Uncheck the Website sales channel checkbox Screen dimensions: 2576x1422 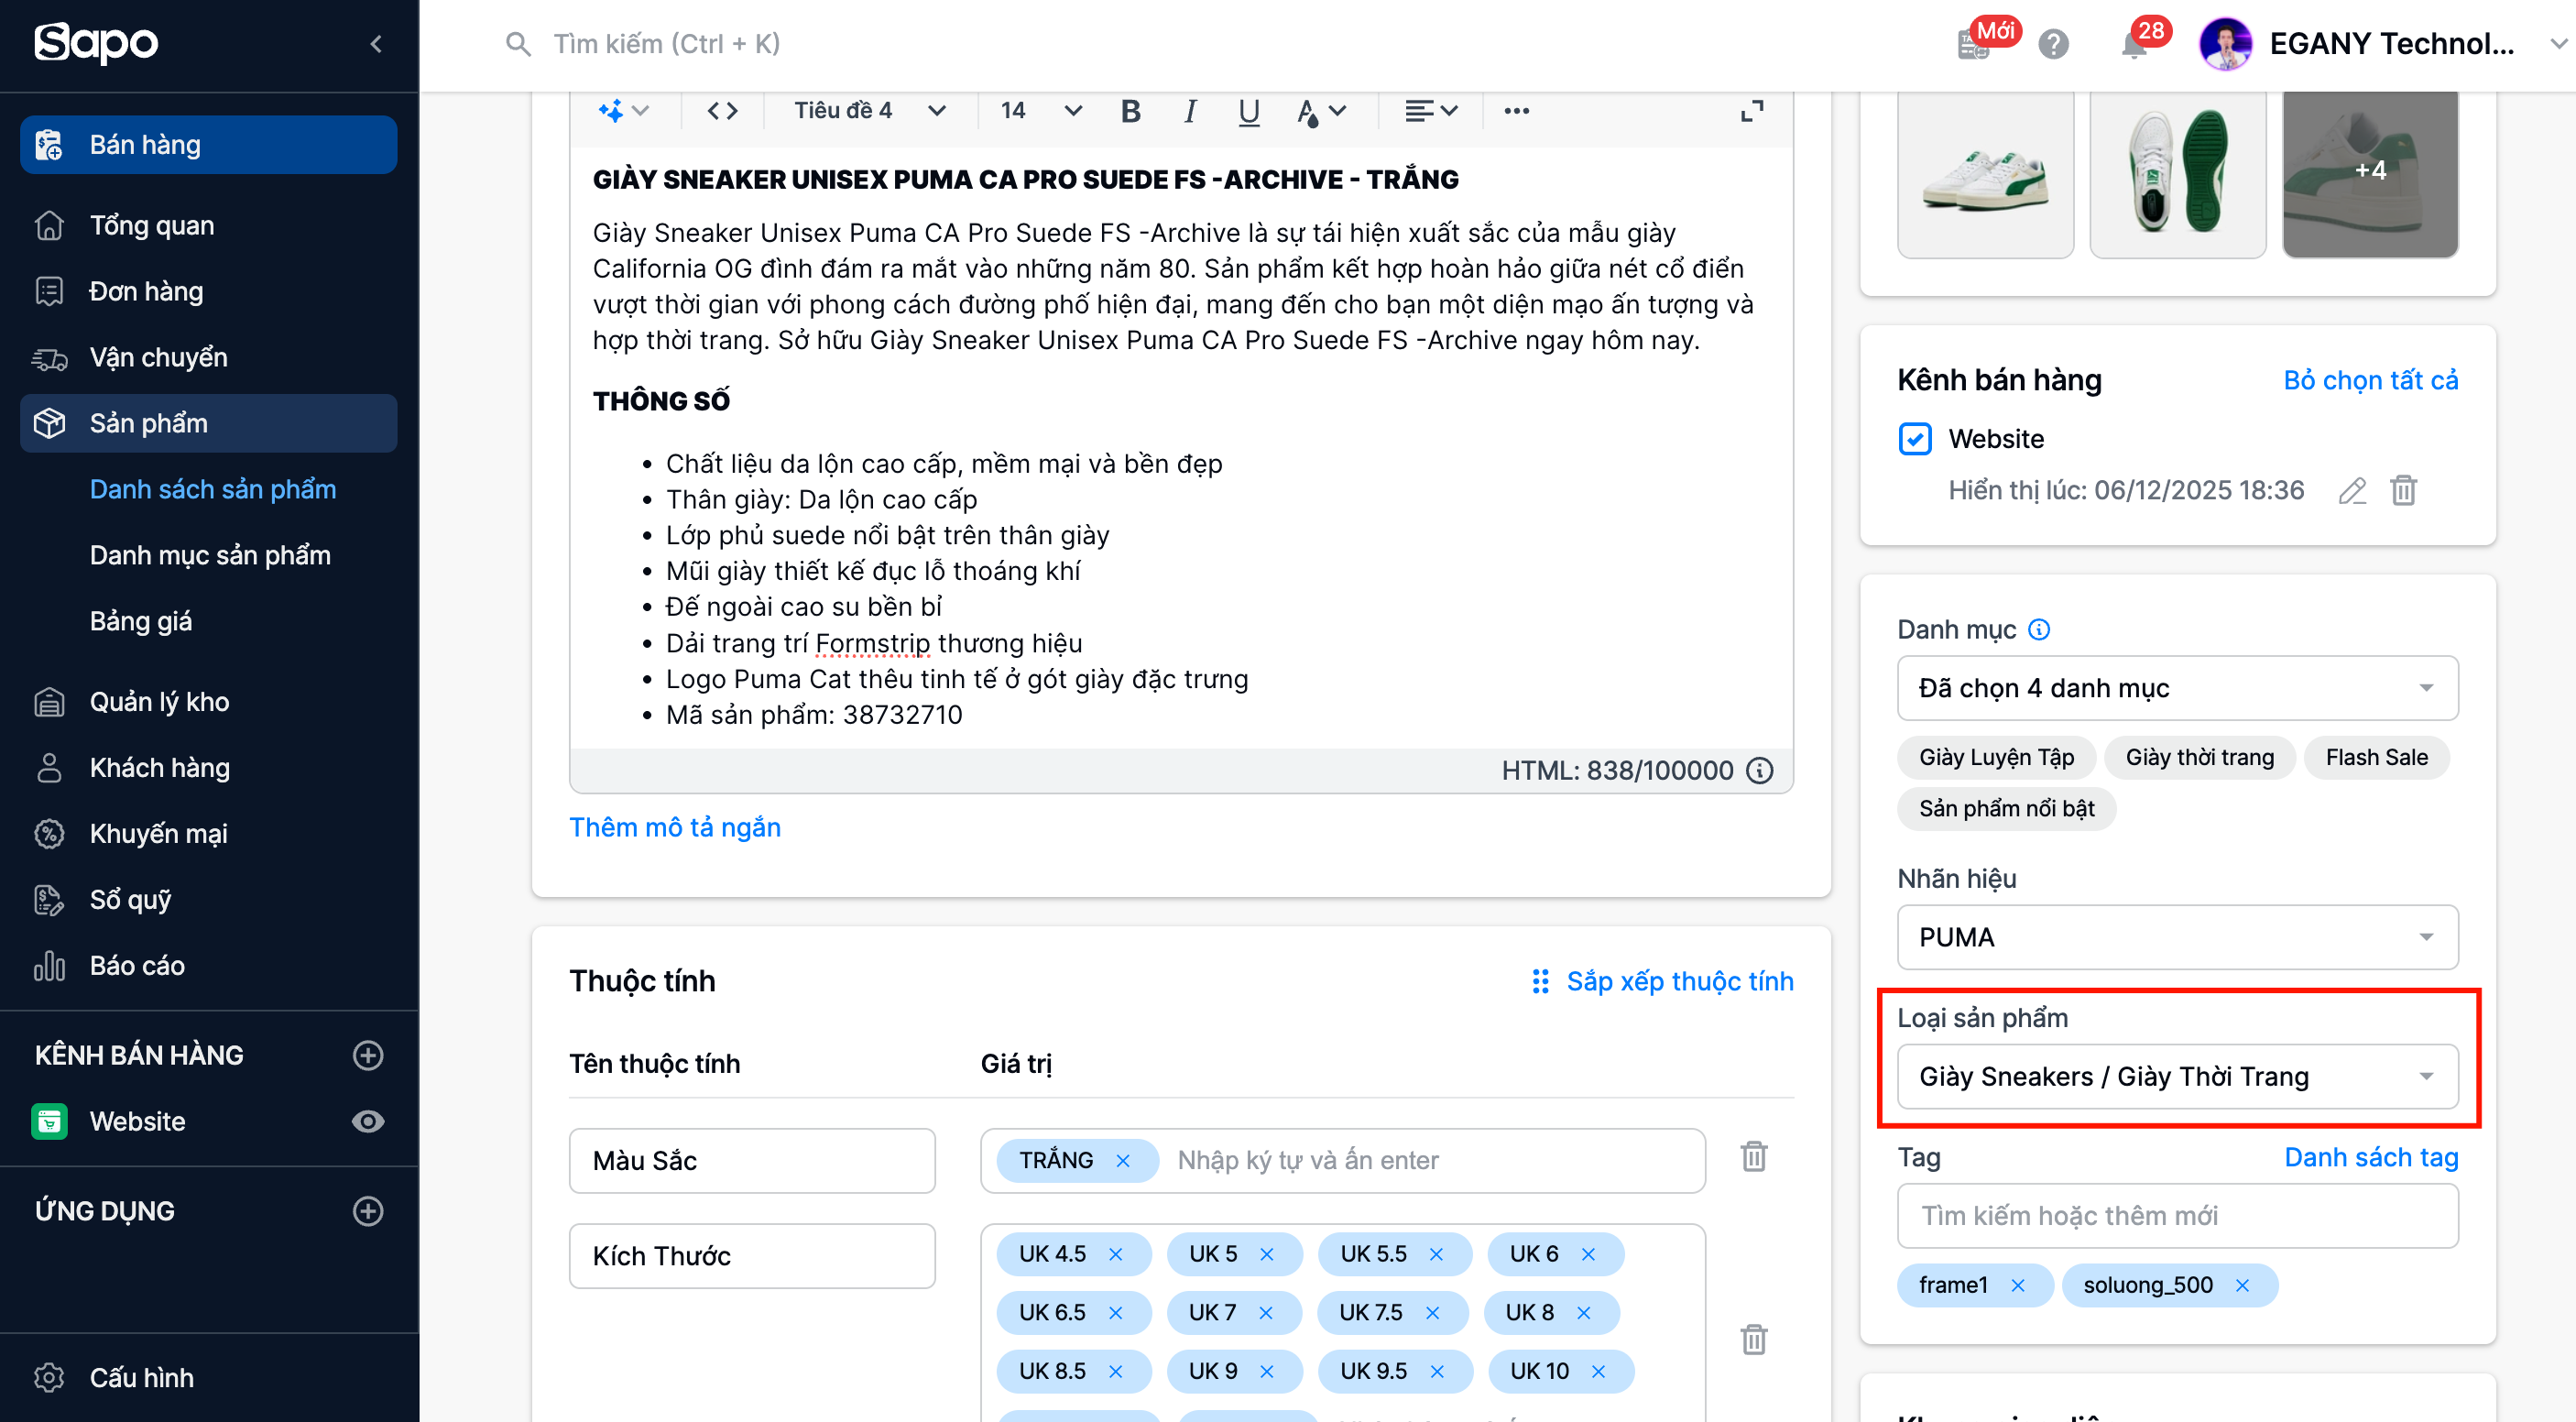coord(1914,439)
